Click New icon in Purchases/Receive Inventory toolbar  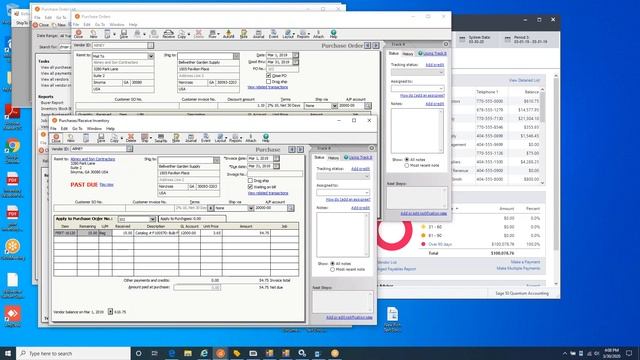(x=71, y=138)
